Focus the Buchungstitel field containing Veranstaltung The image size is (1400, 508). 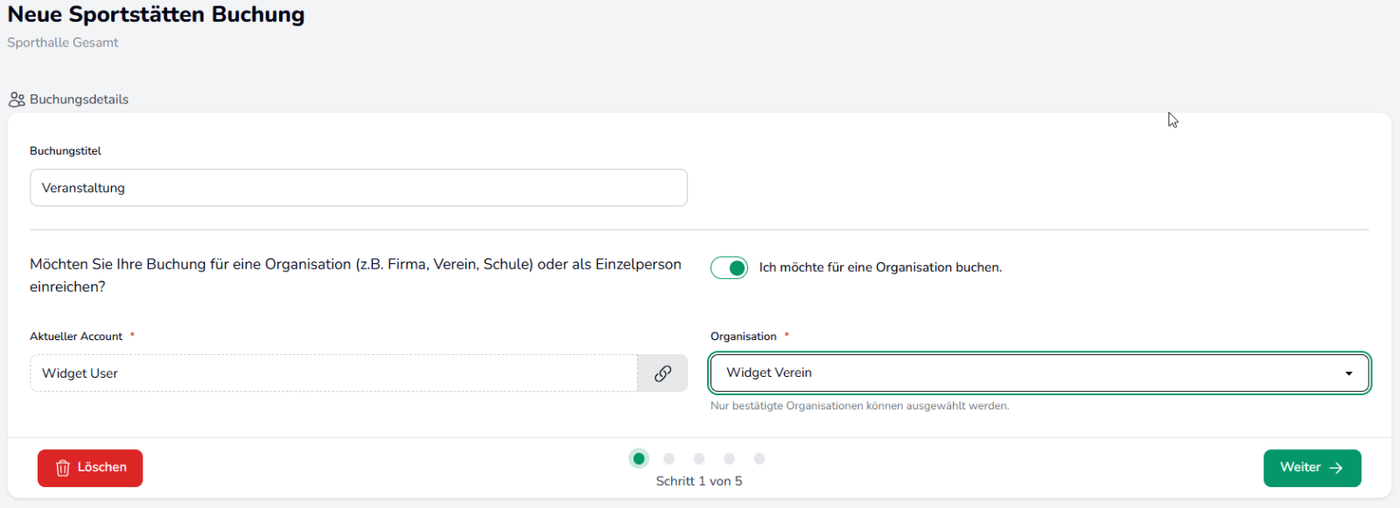coord(359,188)
